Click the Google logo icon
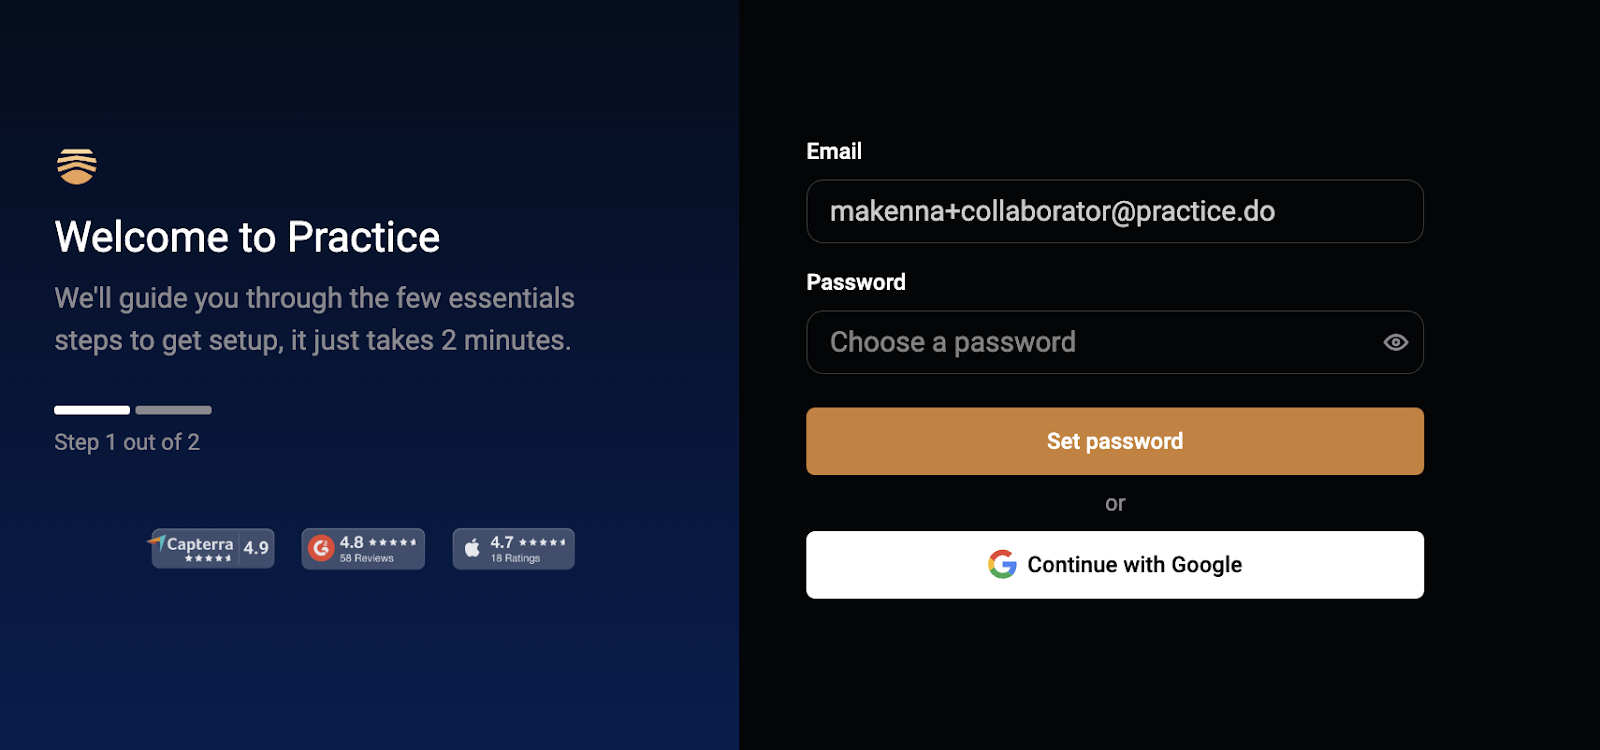The height and width of the screenshot is (750, 1600). (1002, 564)
